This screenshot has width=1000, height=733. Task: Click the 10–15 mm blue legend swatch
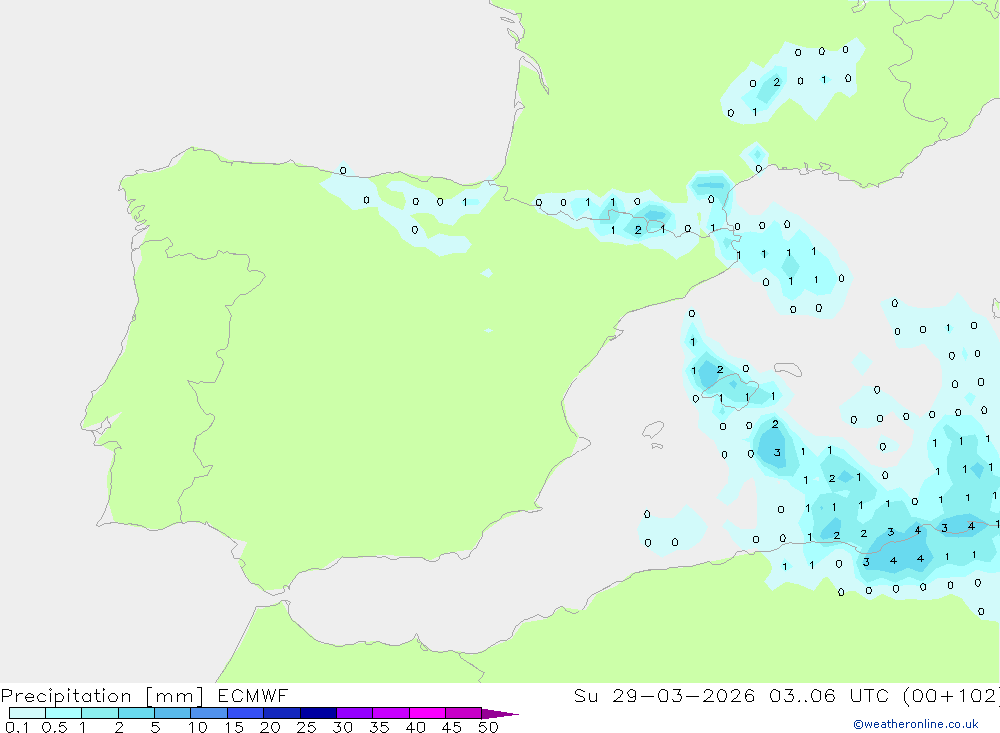[x=209, y=713]
